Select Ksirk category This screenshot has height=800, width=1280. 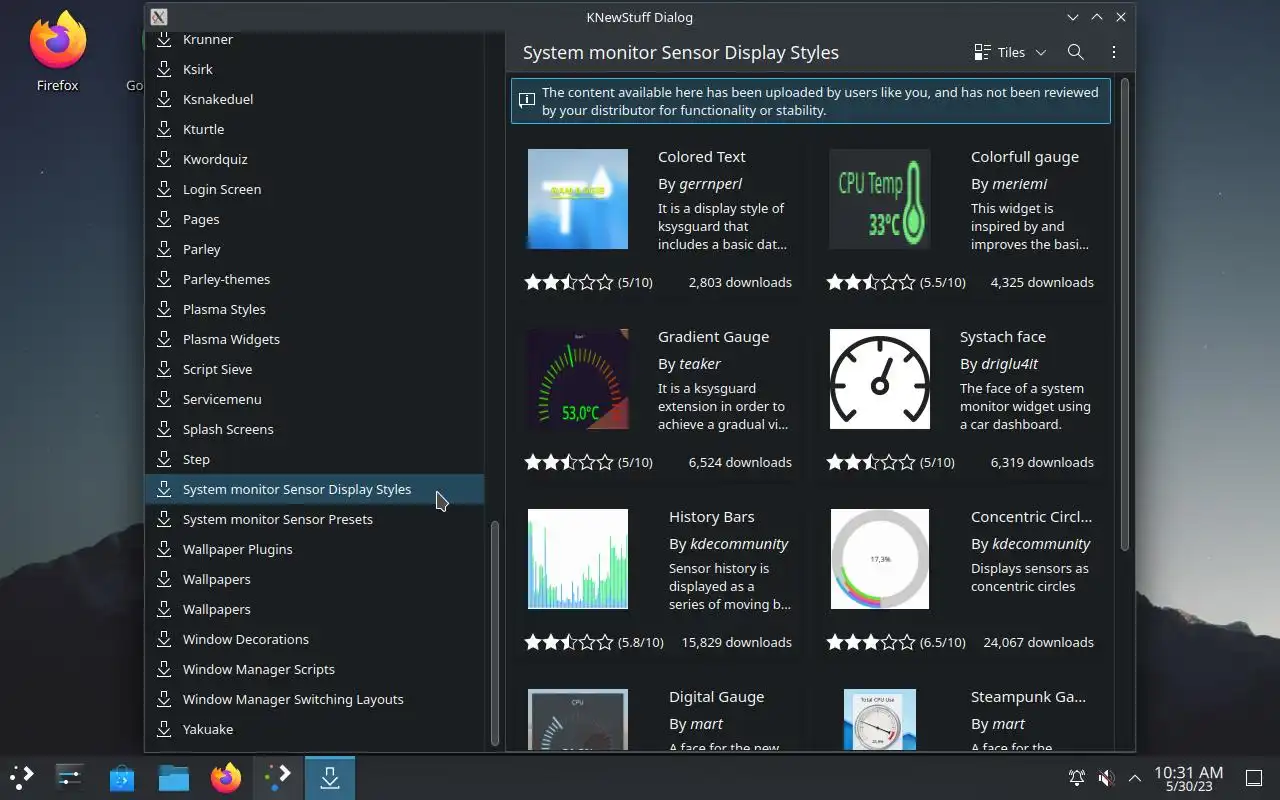[x=314, y=69]
